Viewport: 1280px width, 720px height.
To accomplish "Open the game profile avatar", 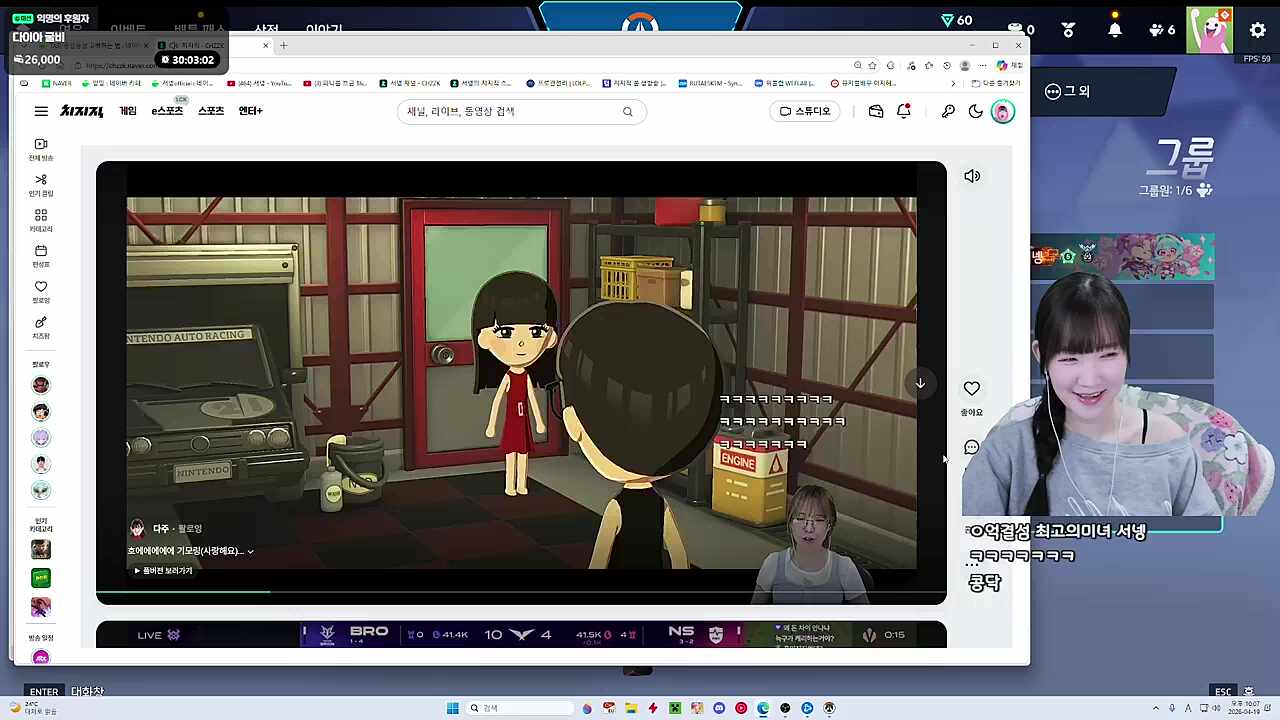I will (1209, 30).
